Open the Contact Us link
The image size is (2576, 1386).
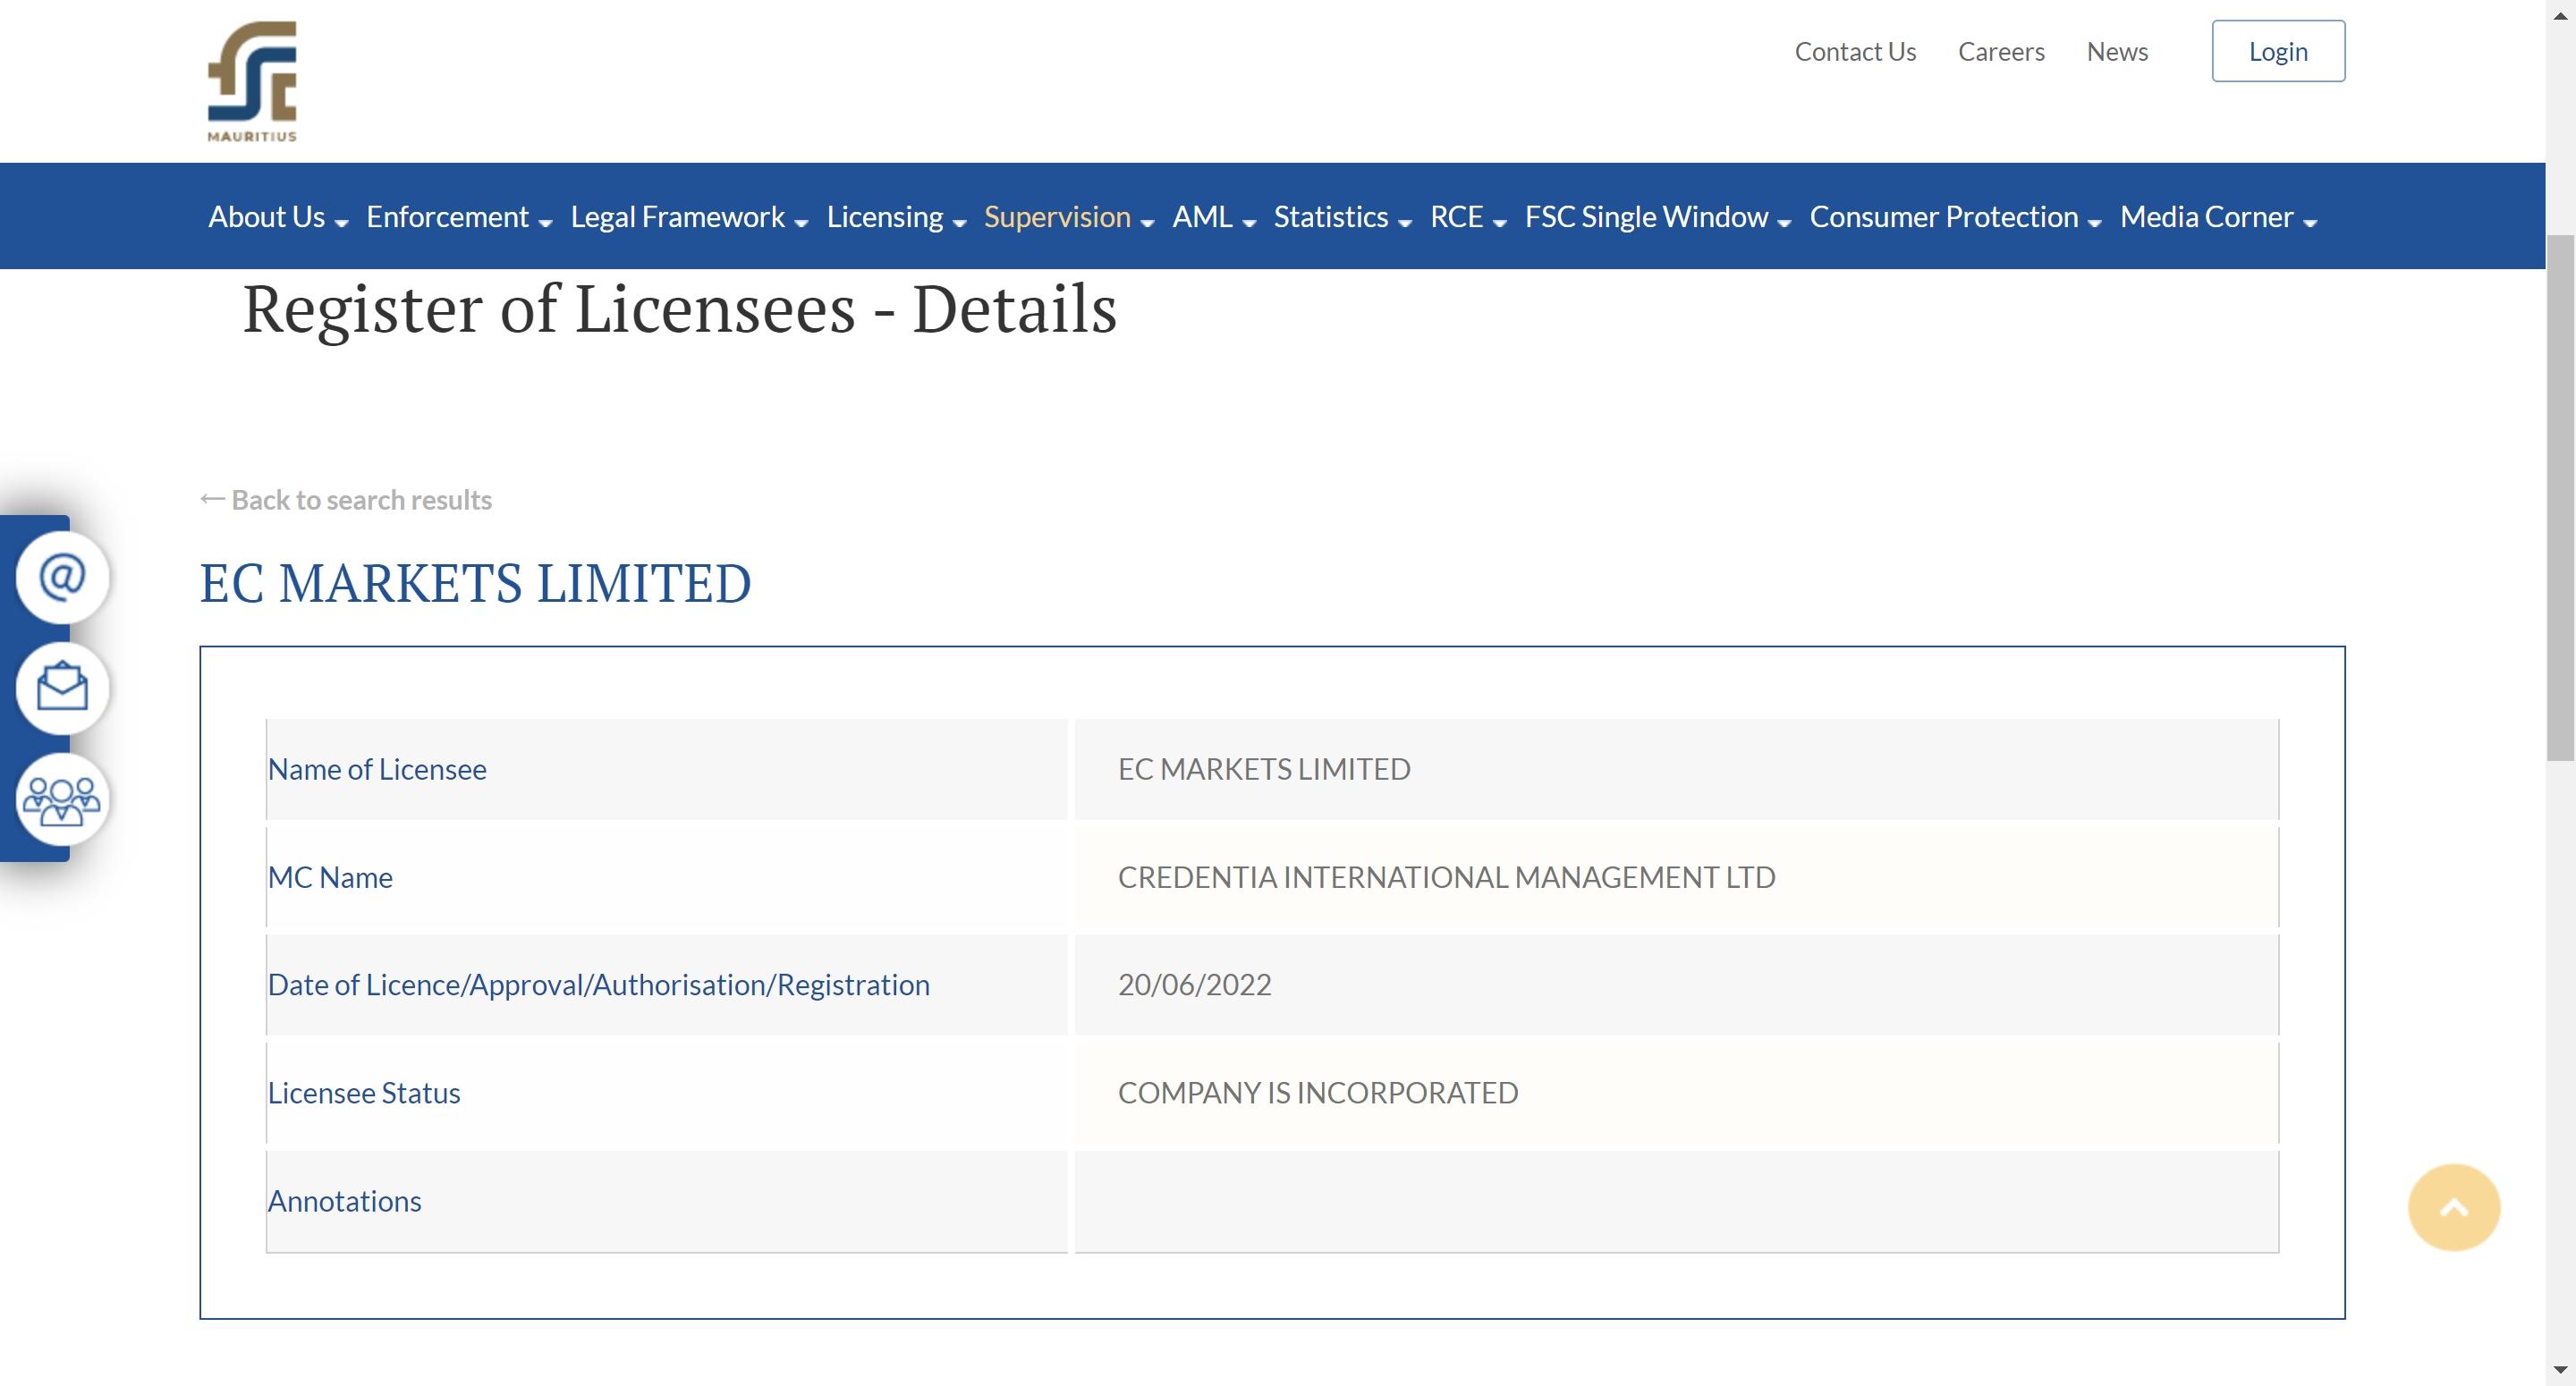click(x=1855, y=52)
